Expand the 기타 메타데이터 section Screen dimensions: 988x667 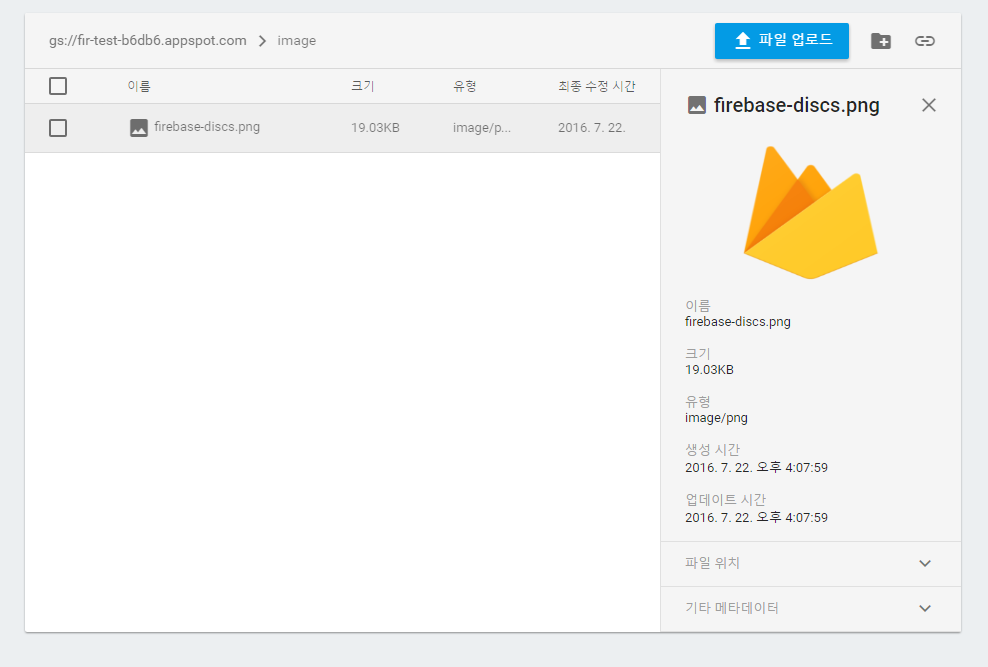(x=810, y=608)
